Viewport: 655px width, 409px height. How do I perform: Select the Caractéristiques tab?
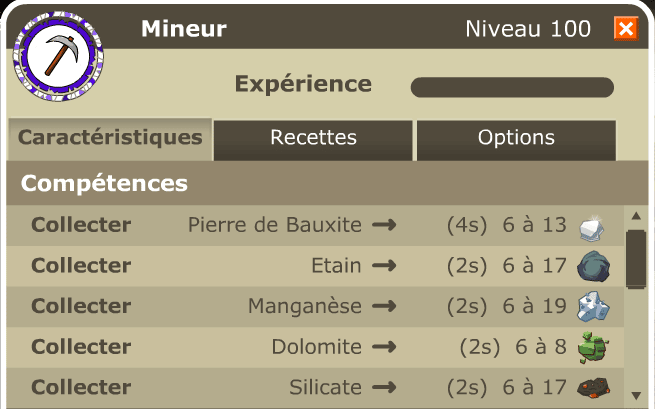[x=110, y=138]
